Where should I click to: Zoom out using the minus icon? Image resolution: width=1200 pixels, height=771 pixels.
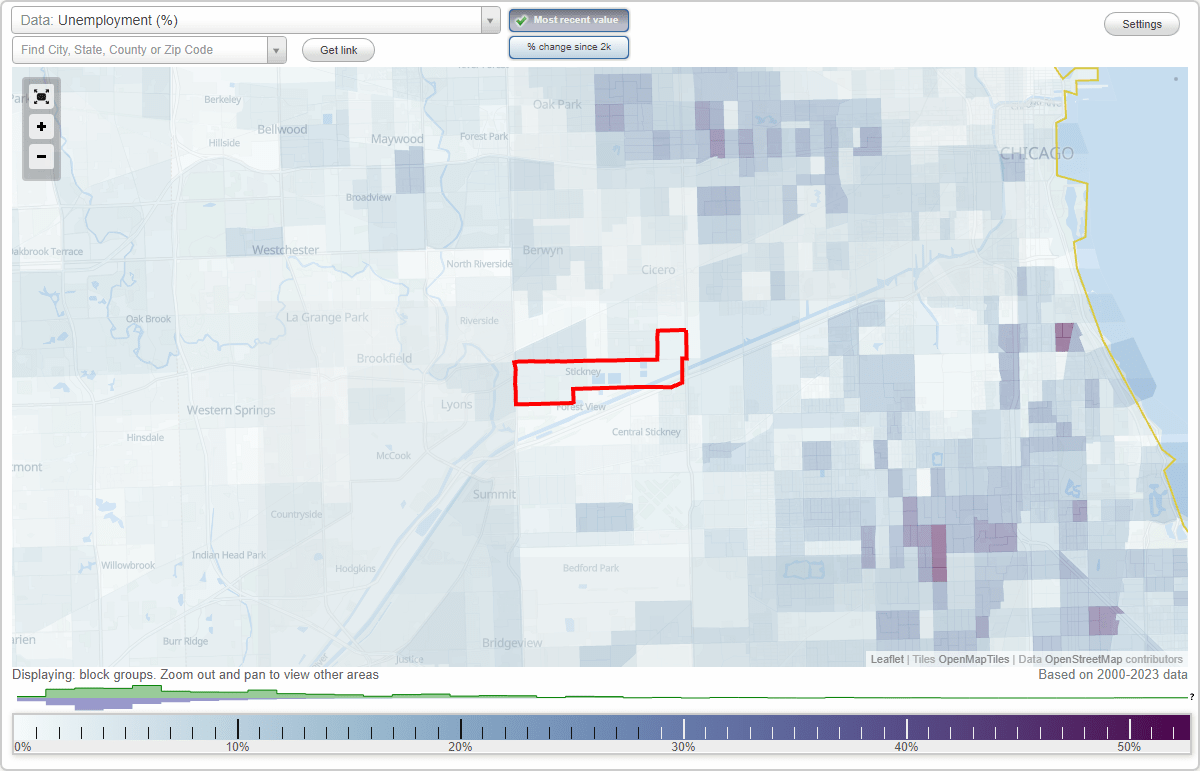[x=41, y=157]
